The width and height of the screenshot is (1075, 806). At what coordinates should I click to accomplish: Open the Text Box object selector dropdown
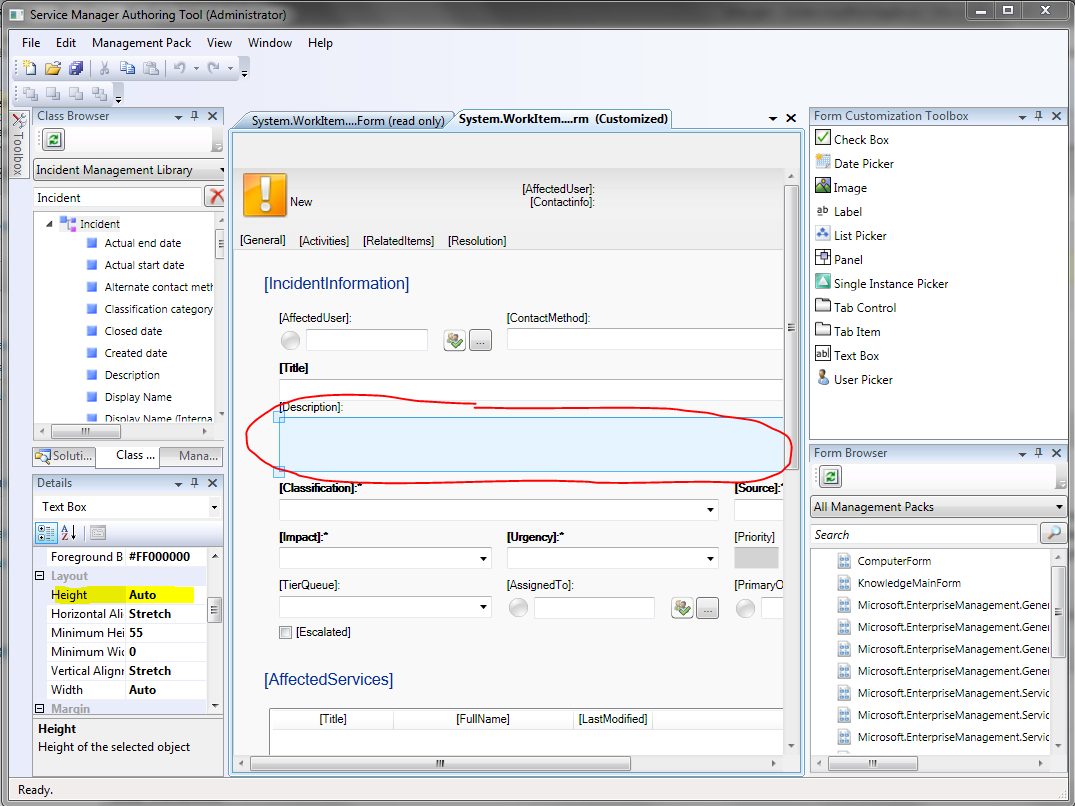pyautogui.click(x=214, y=507)
